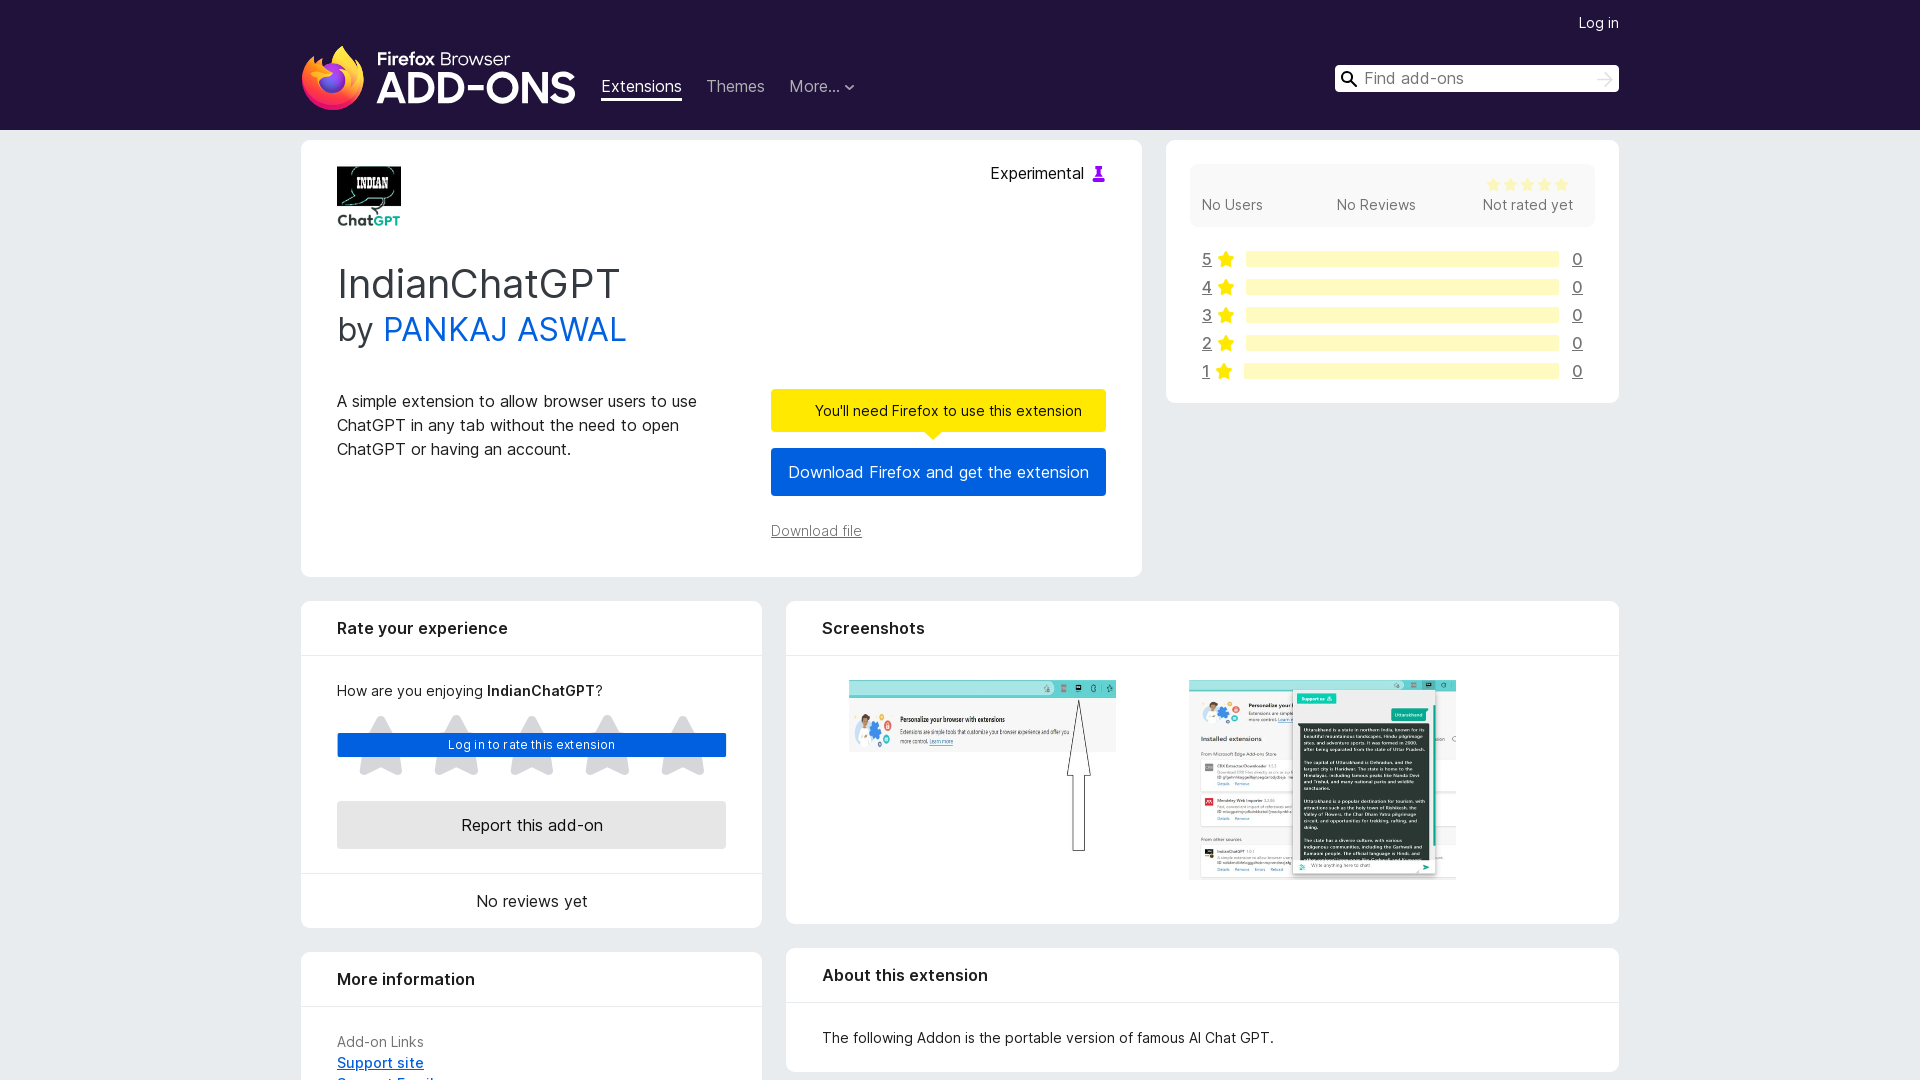This screenshot has height=1080, width=1920.
Task: View 5-star reviews row
Action: click(x=1392, y=260)
